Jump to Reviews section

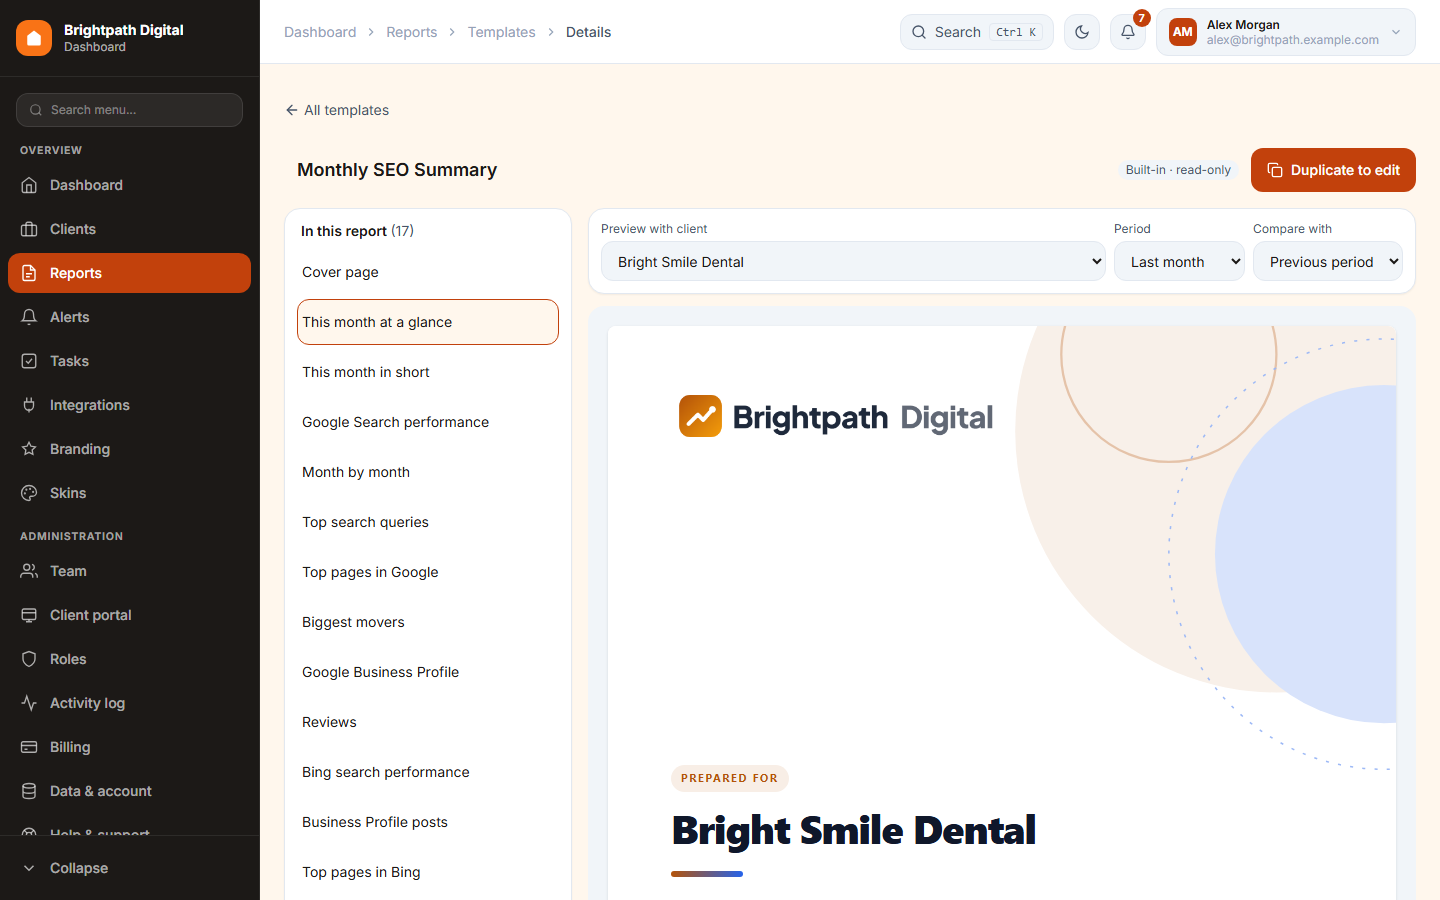tap(428, 722)
